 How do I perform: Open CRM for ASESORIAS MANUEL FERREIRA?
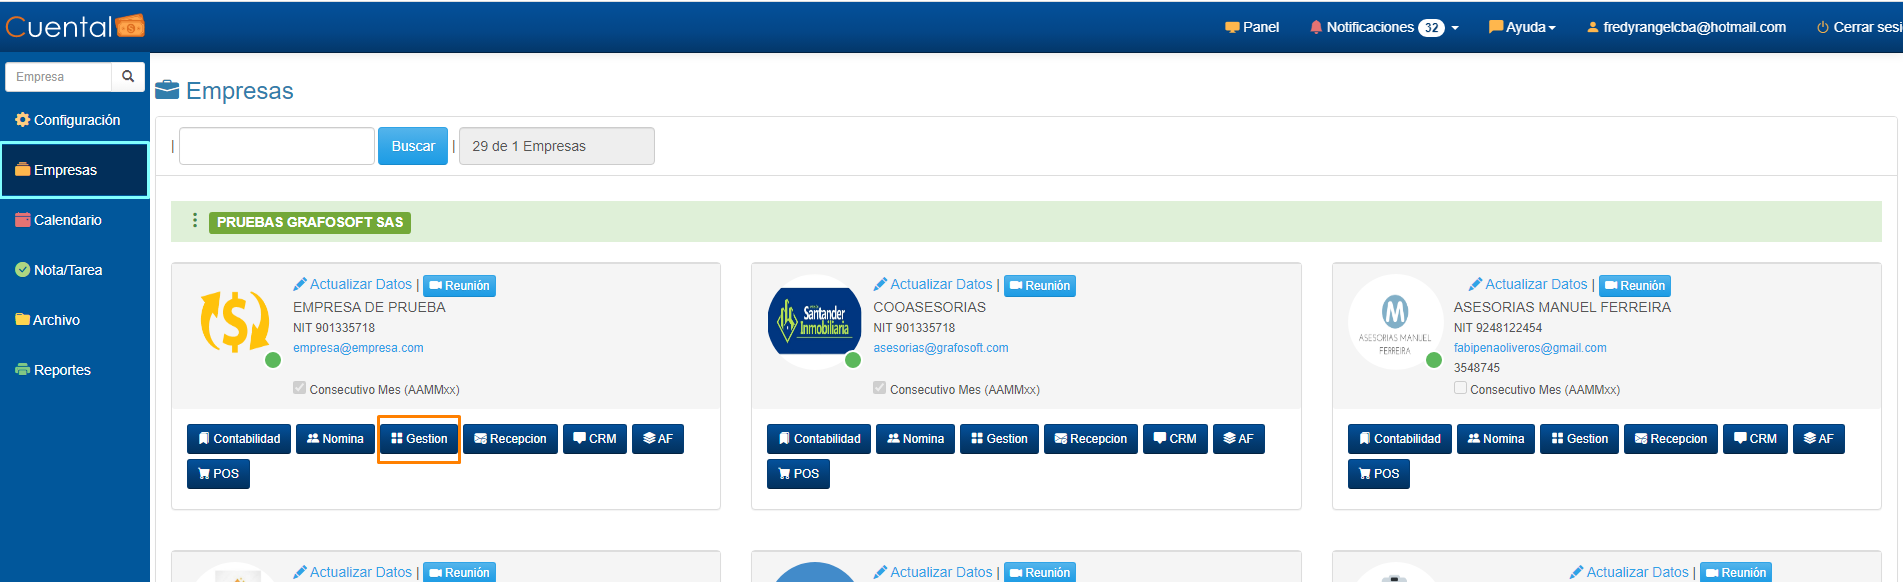(1755, 439)
